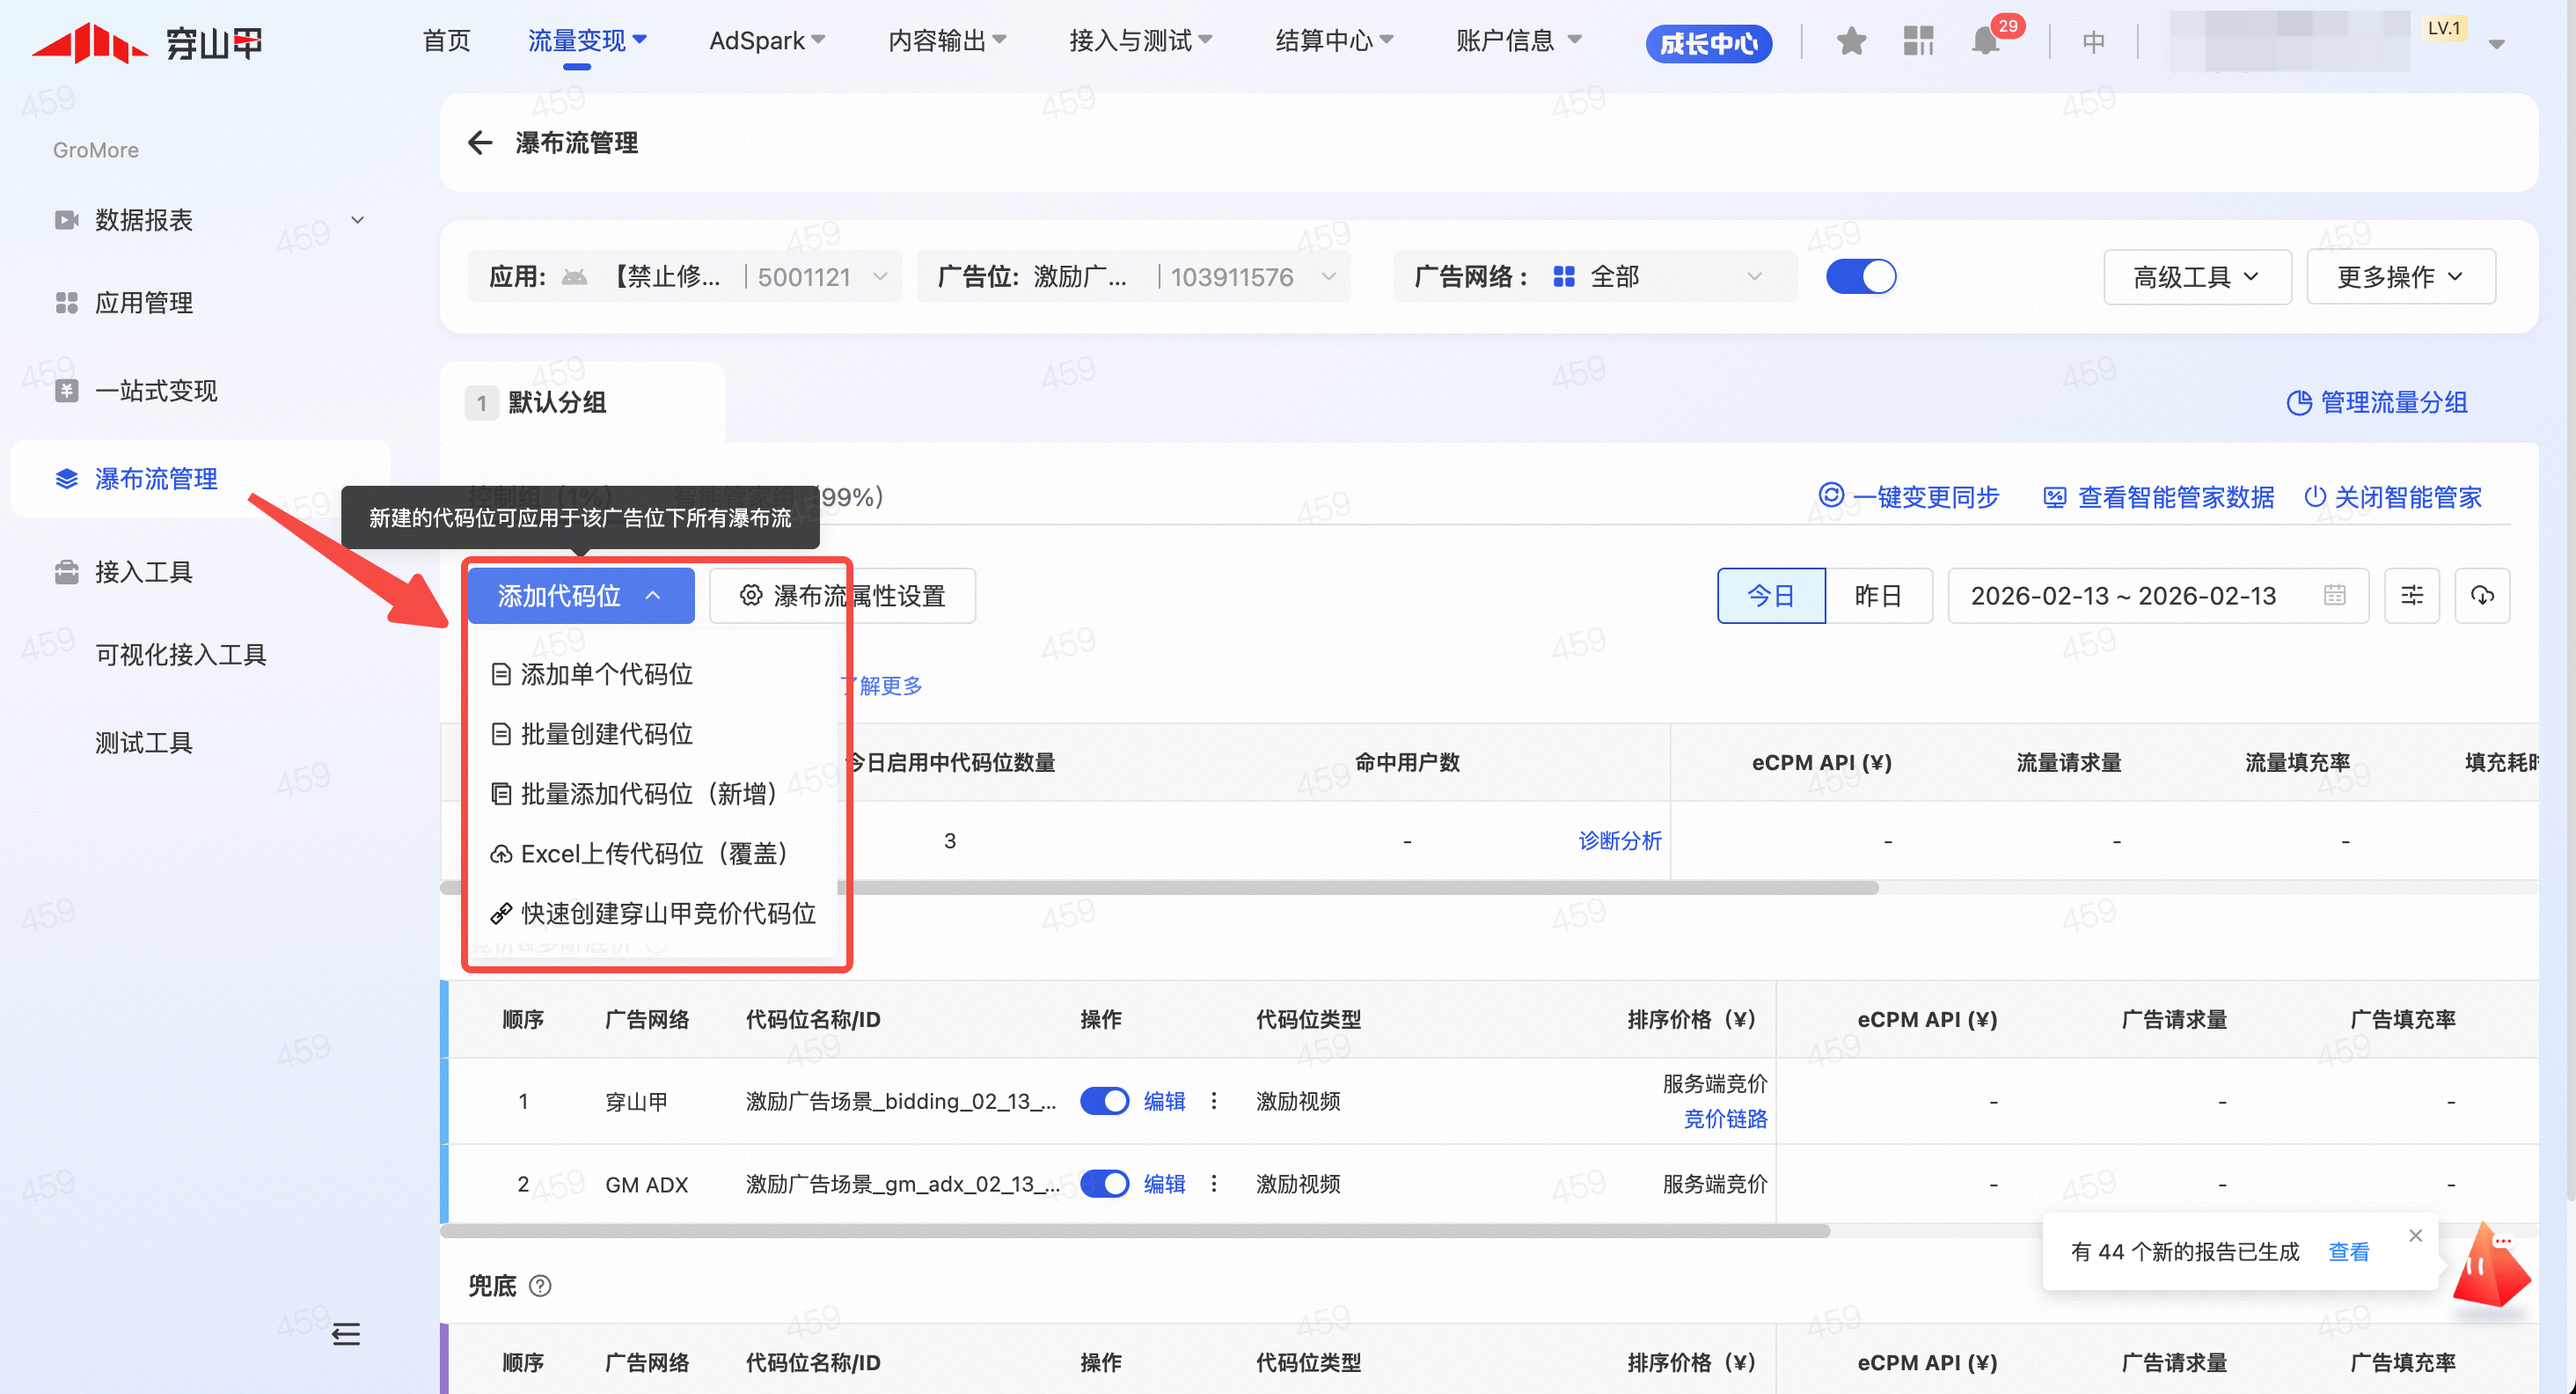
Task: Open the 更多操作 dropdown
Action: pyautogui.click(x=2400, y=277)
